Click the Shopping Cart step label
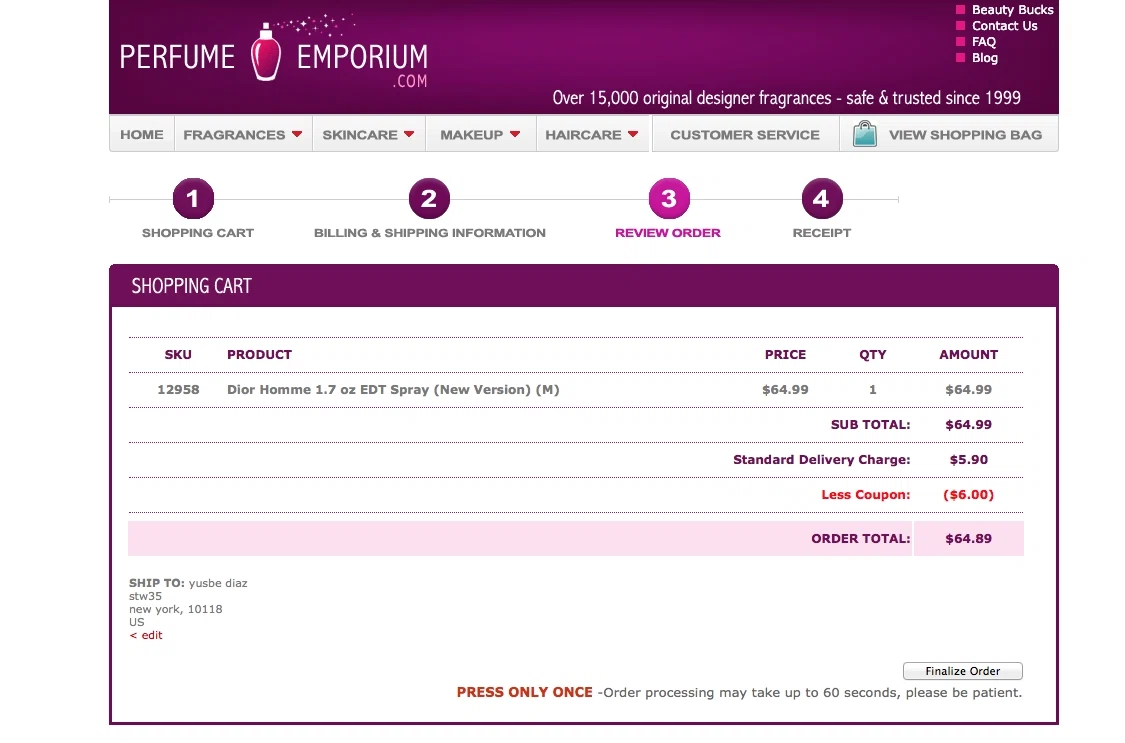 (197, 232)
